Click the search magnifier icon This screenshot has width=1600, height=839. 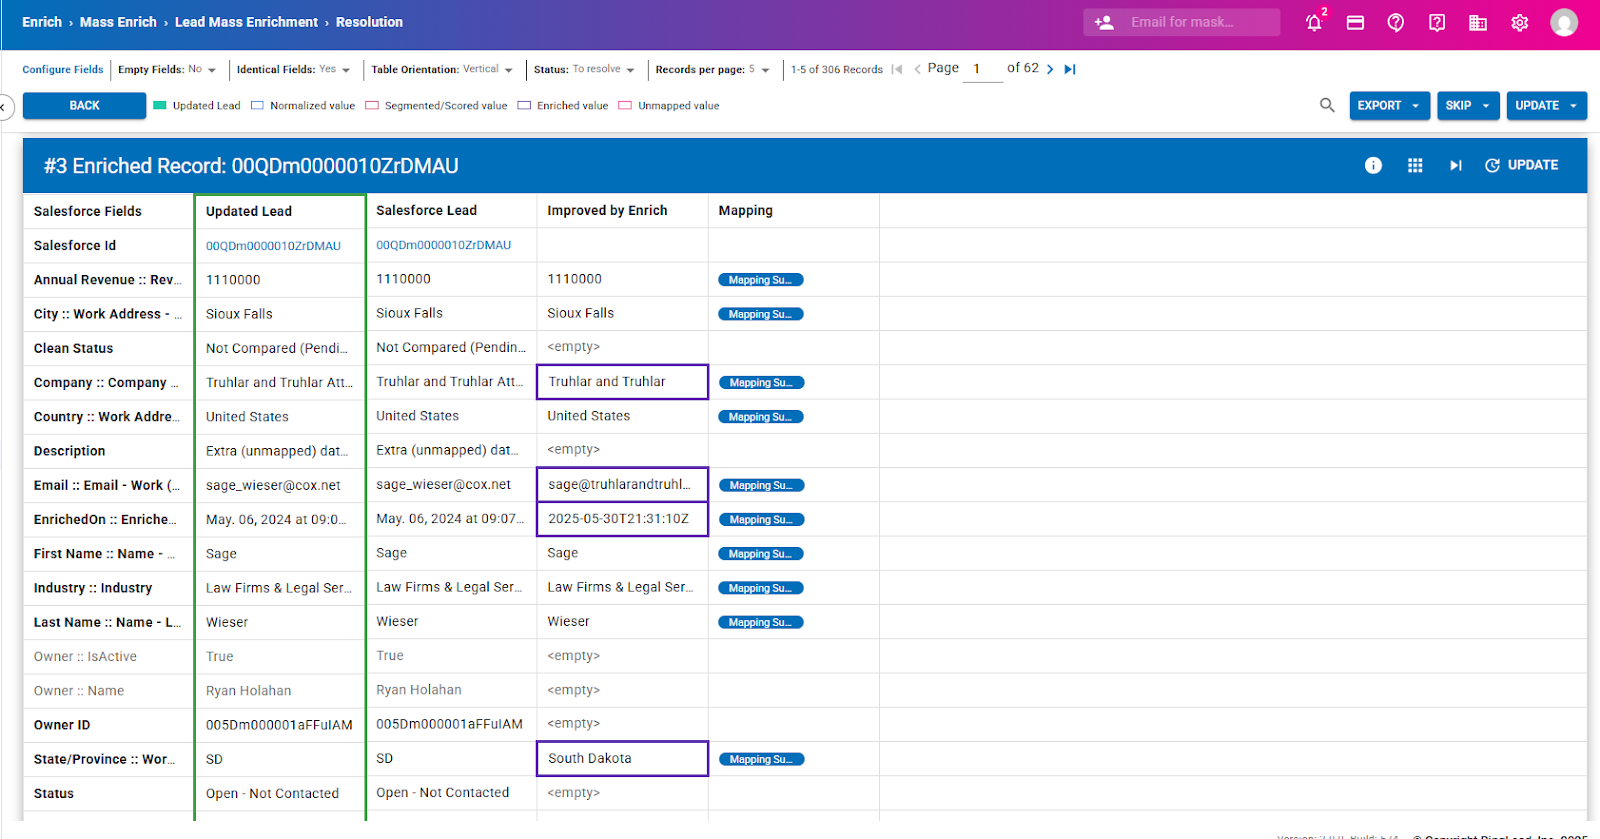[1327, 105]
